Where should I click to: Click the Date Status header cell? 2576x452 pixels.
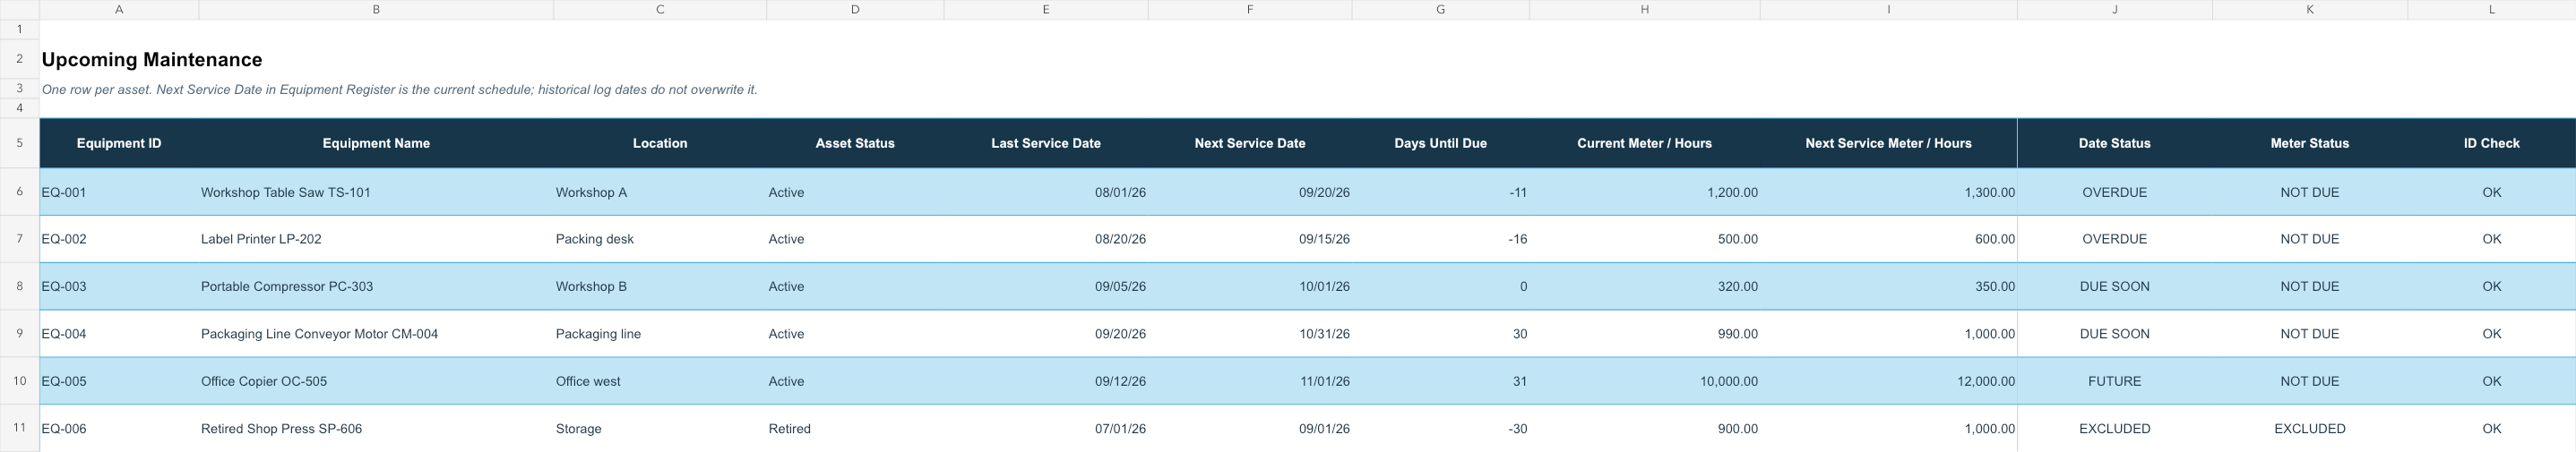2114,143
